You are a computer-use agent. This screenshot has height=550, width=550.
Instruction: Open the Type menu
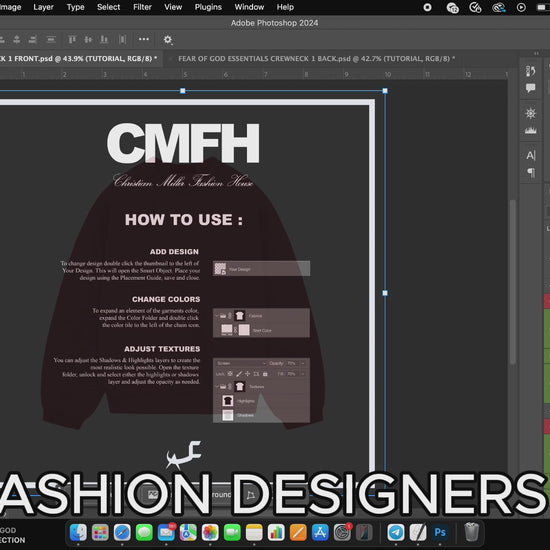(x=75, y=7)
